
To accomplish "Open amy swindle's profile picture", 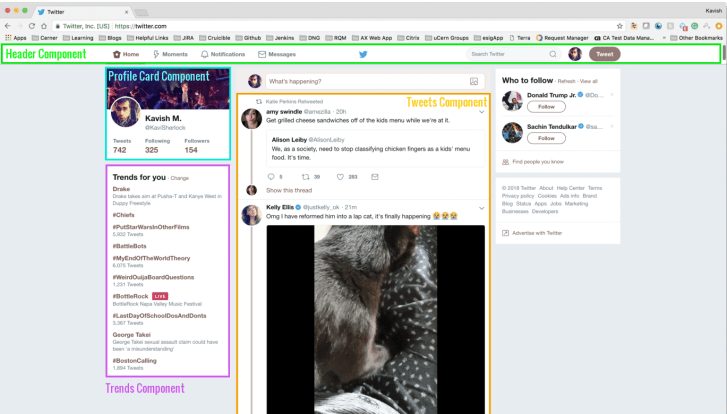I will point(251,119).
